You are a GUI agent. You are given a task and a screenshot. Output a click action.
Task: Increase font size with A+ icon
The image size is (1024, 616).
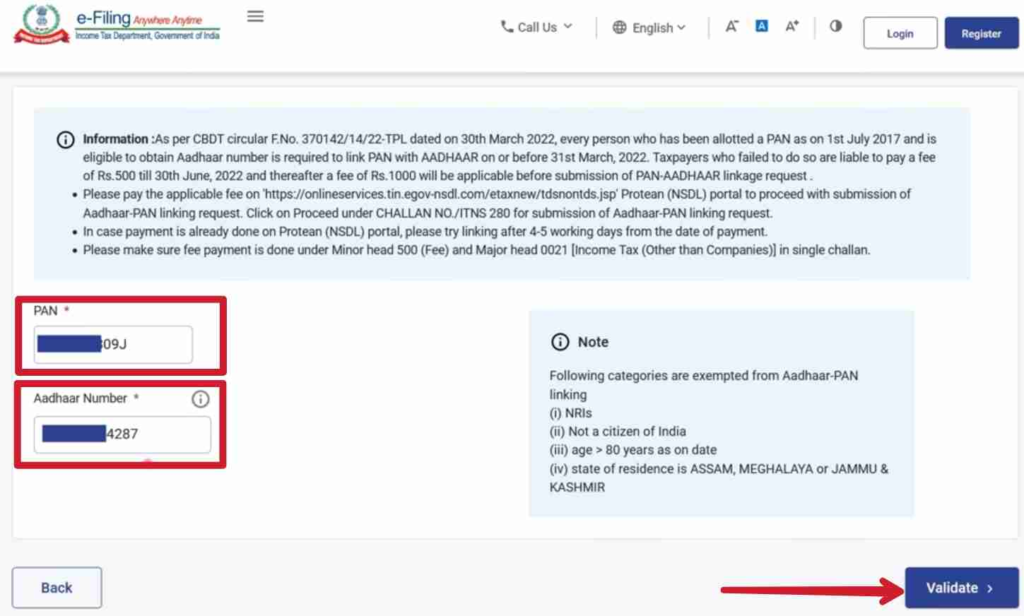(792, 27)
